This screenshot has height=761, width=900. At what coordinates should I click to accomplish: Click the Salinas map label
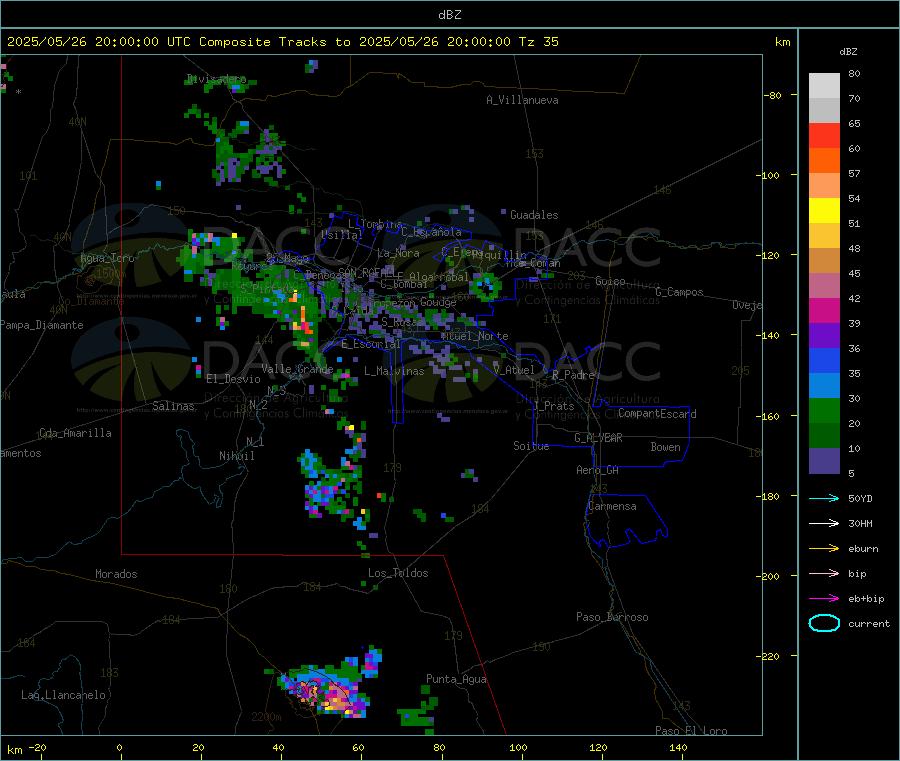(173, 406)
